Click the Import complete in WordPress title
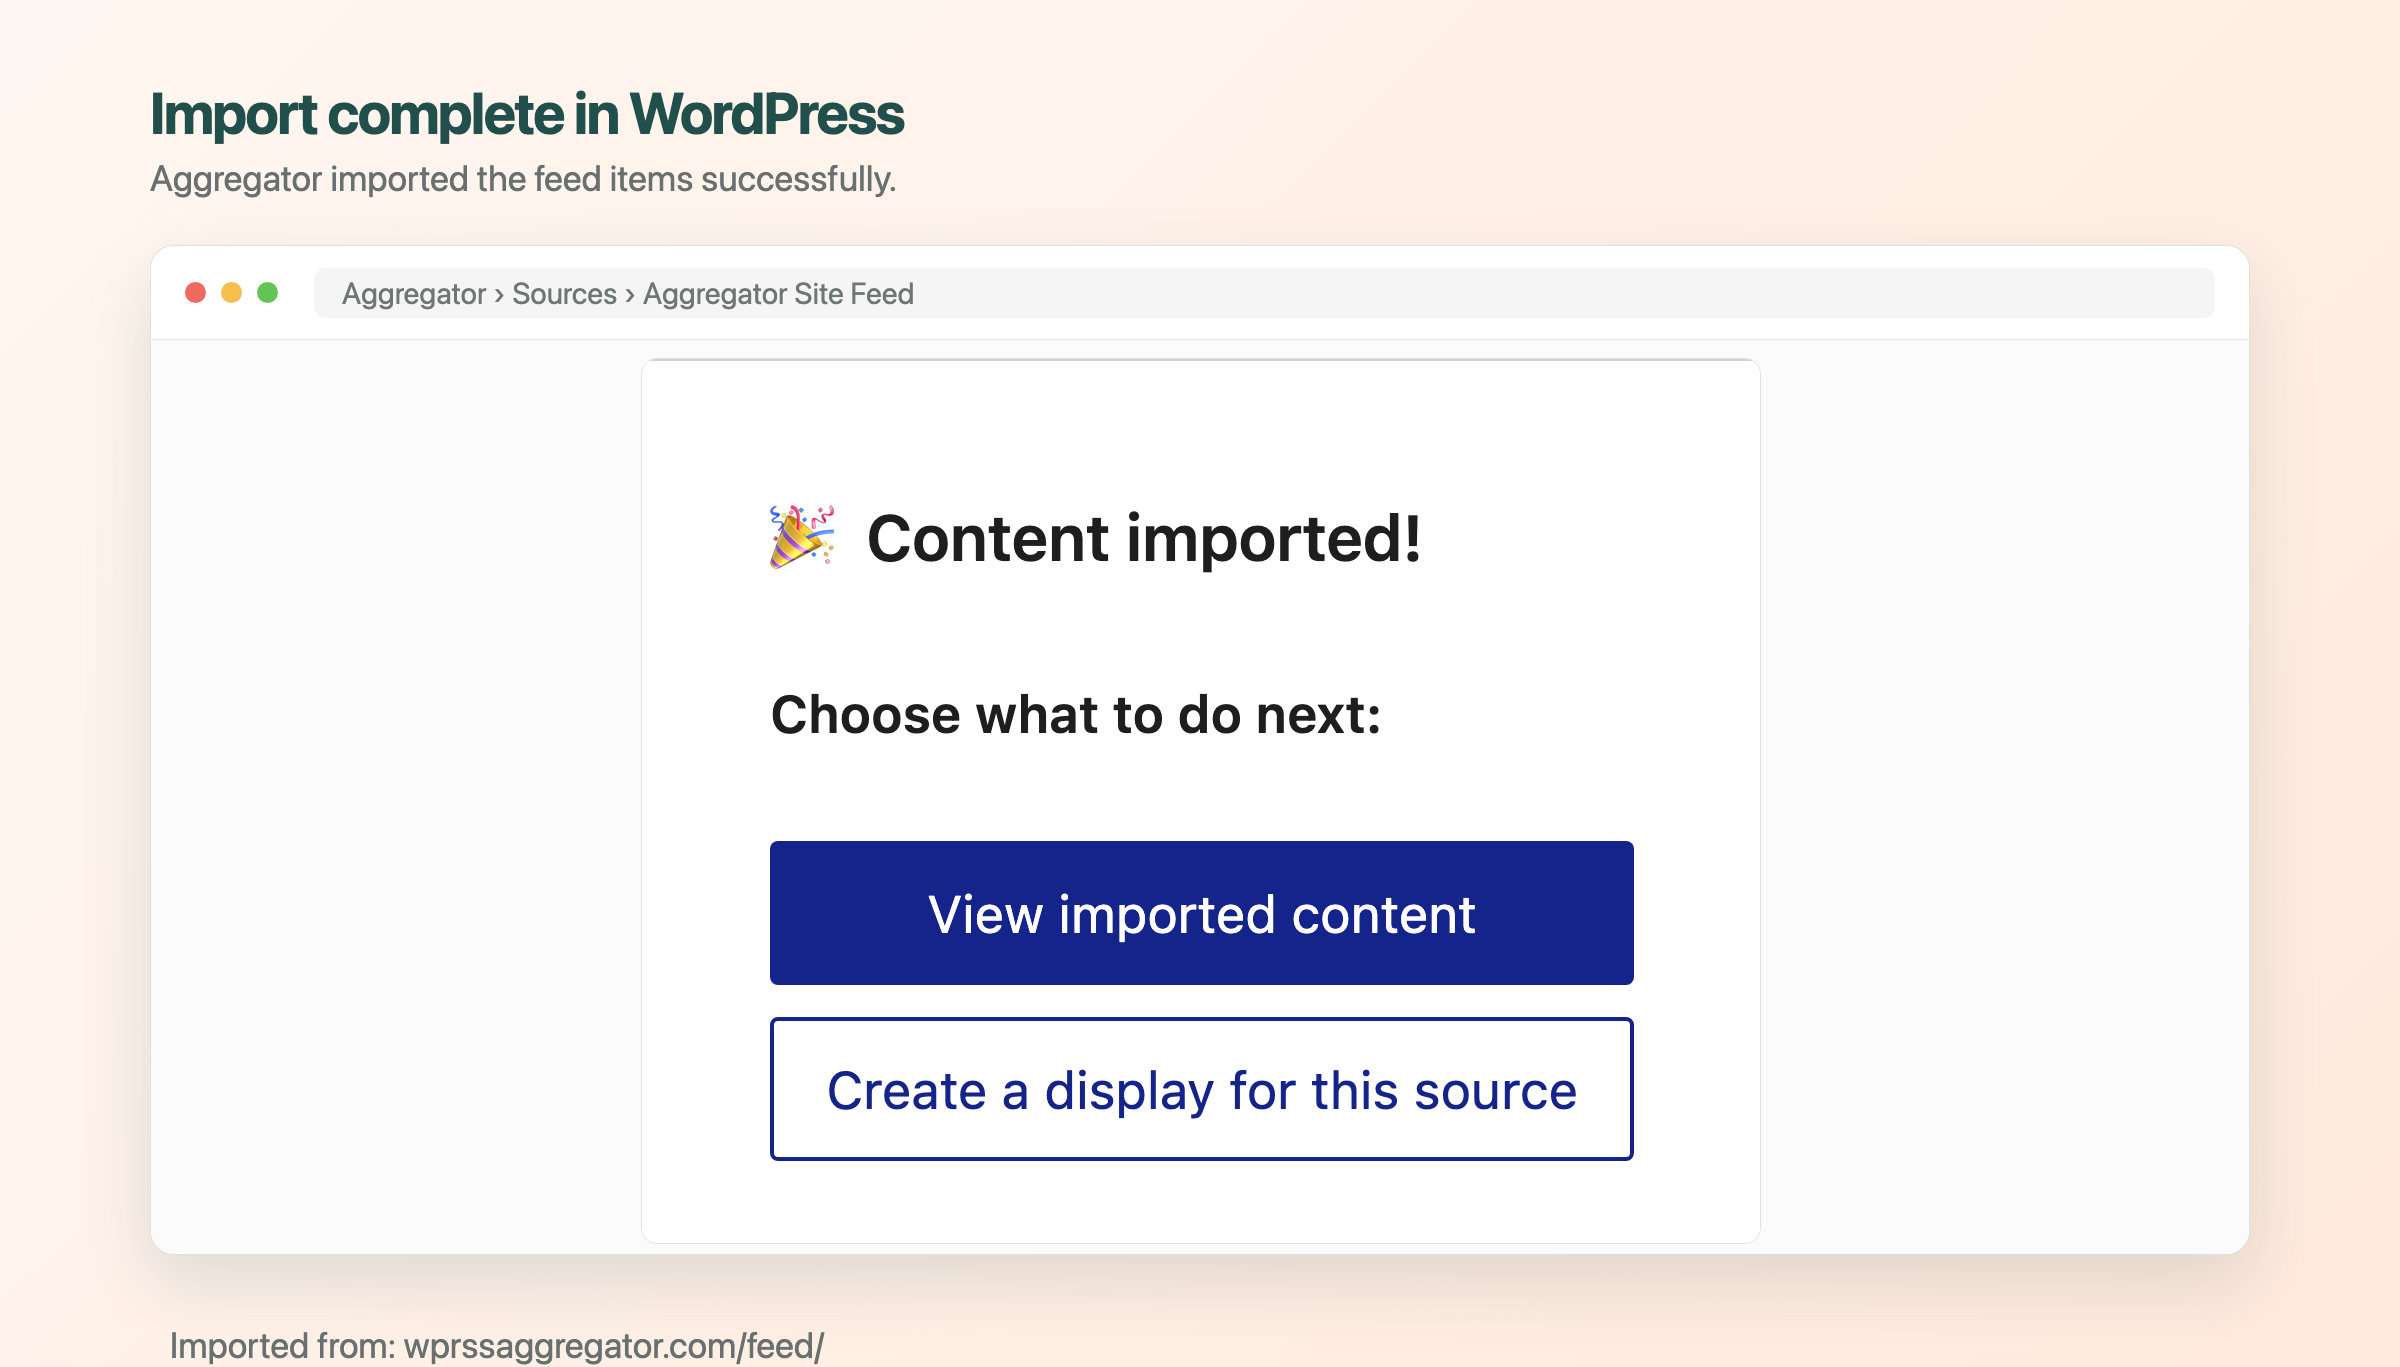2400x1367 pixels. [x=527, y=114]
